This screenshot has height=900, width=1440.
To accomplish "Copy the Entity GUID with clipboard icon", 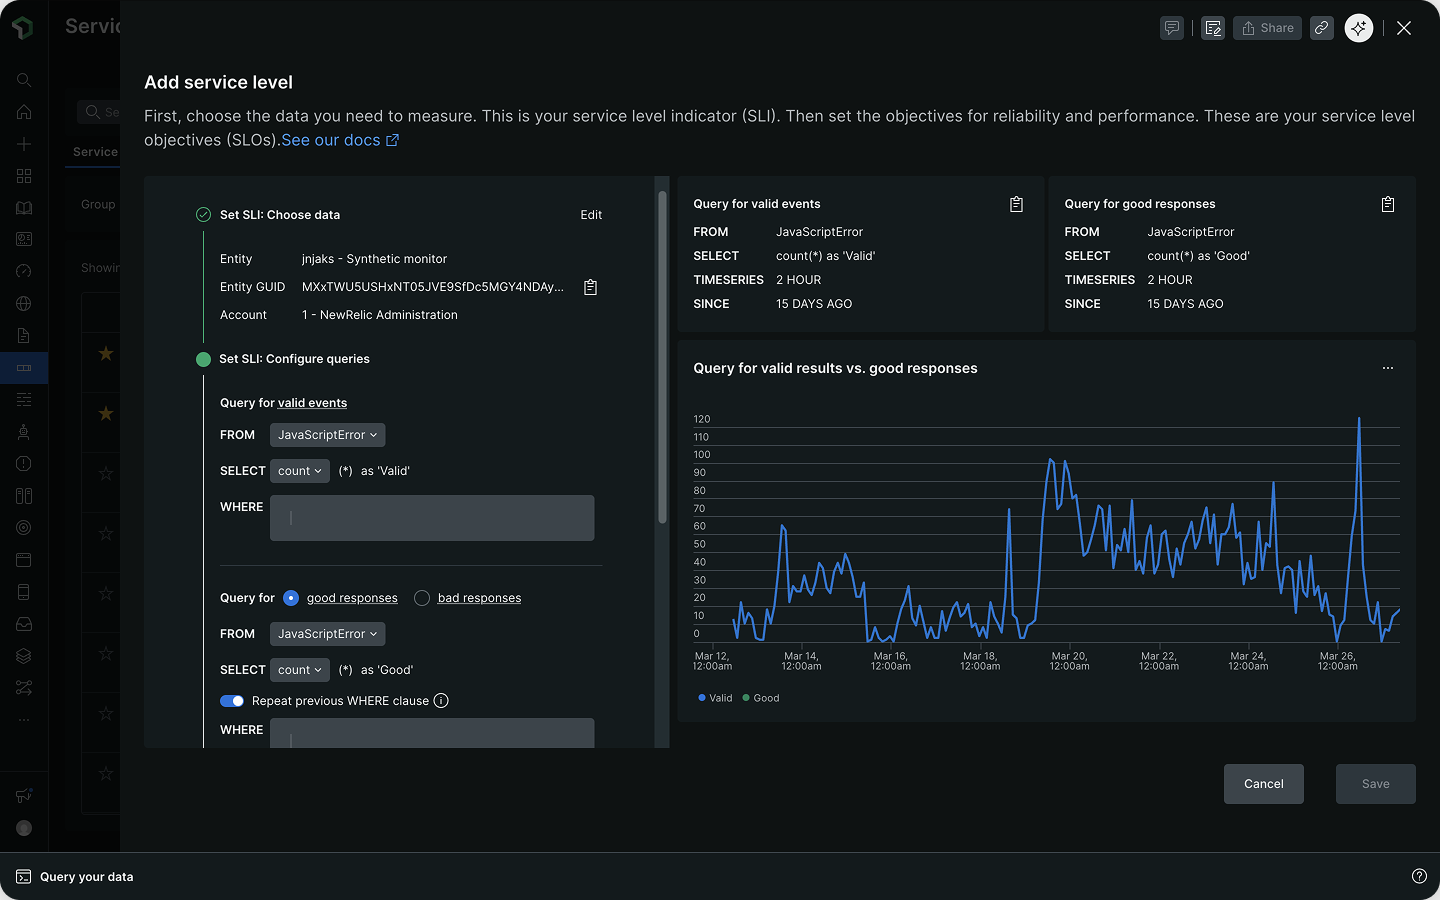I will click(590, 287).
